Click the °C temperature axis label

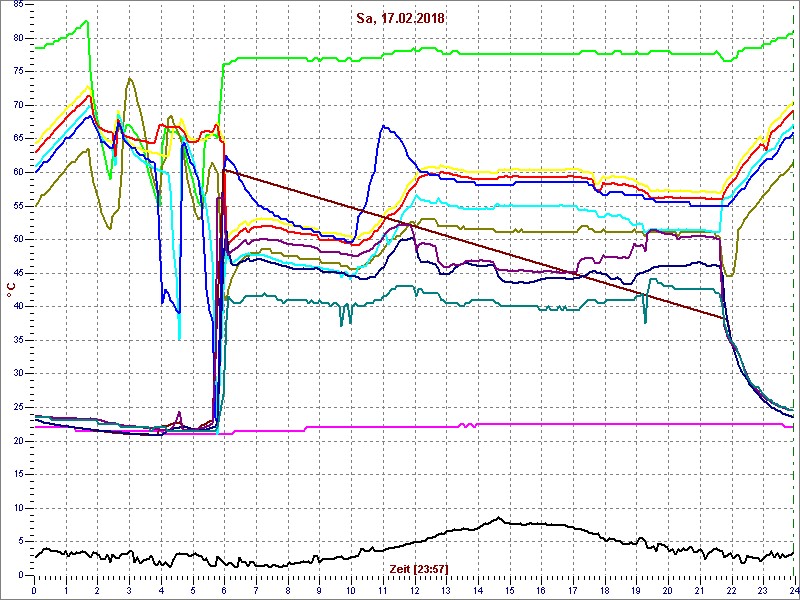click(11, 289)
